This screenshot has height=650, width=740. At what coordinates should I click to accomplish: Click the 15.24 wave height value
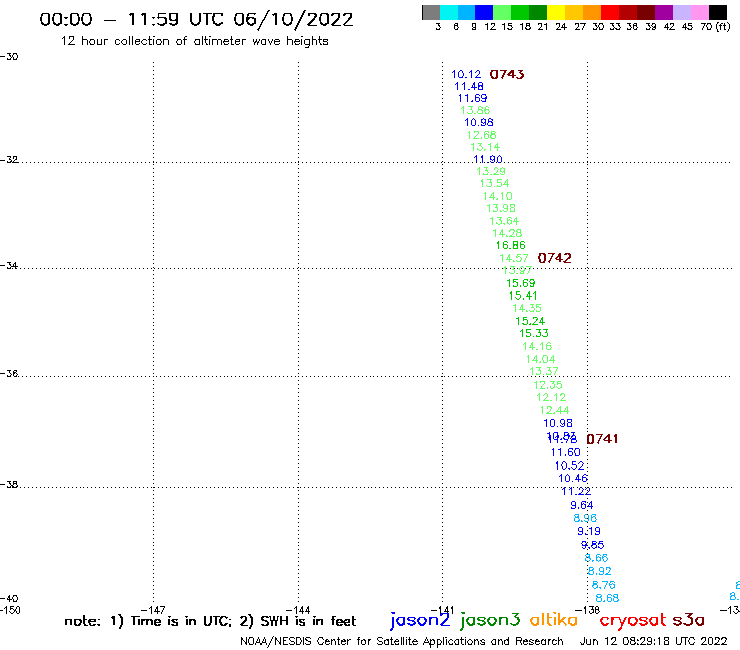pyautogui.click(x=530, y=321)
